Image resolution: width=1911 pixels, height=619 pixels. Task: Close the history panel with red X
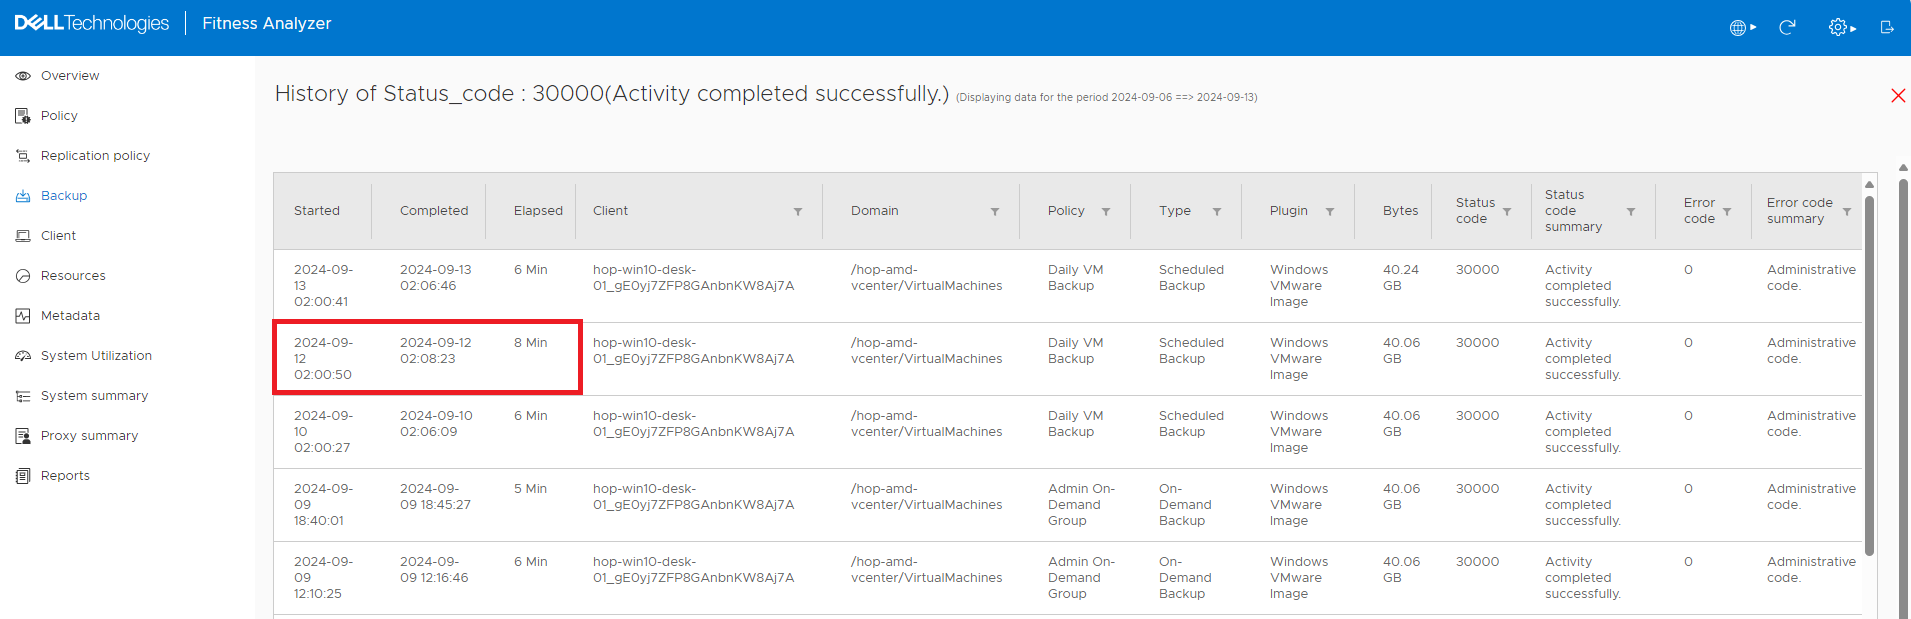[x=1897, y=96]
